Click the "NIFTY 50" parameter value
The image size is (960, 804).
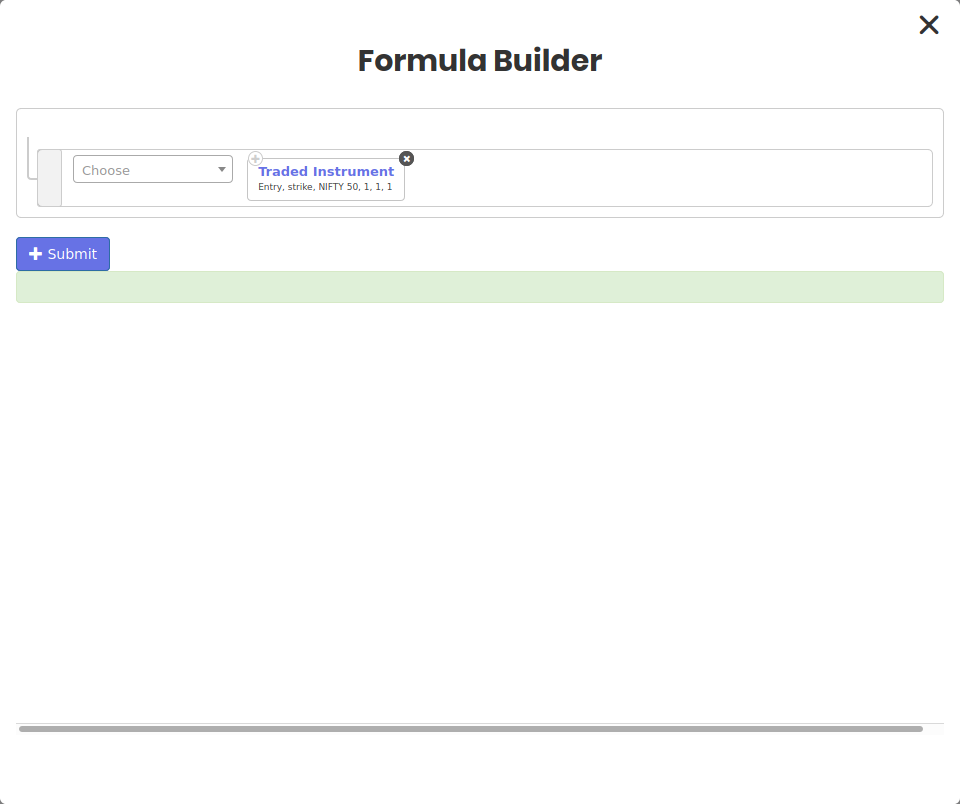[x=338, y=187]
